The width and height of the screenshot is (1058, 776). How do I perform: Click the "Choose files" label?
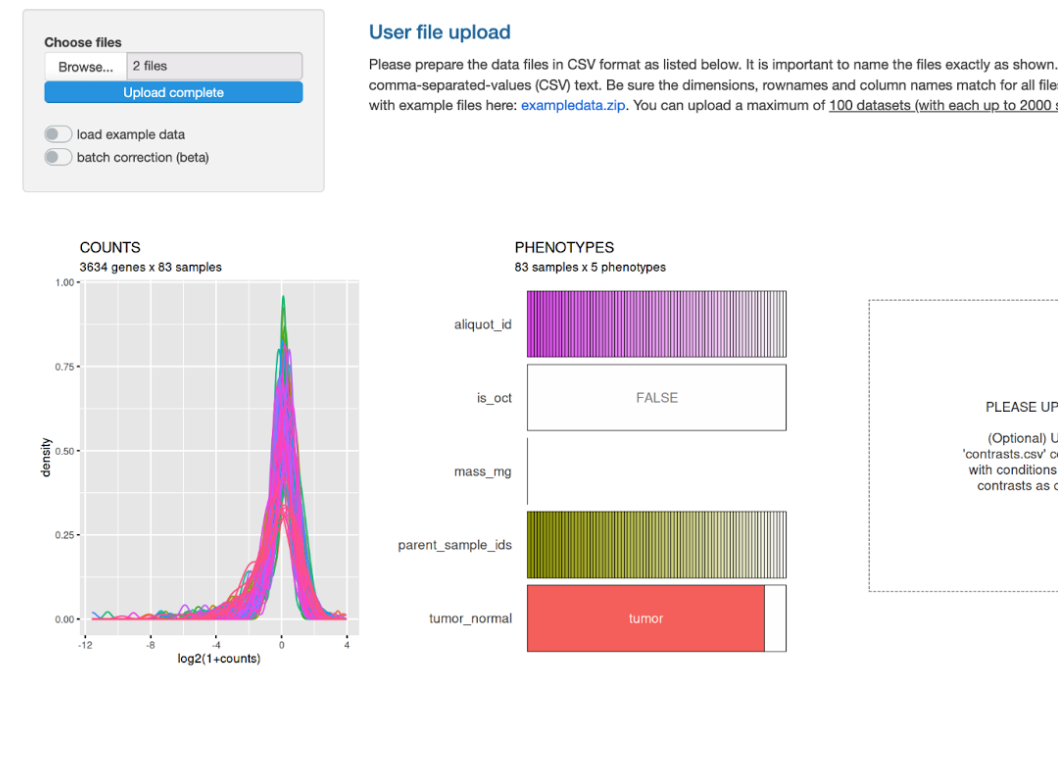[x=83, y=43]
